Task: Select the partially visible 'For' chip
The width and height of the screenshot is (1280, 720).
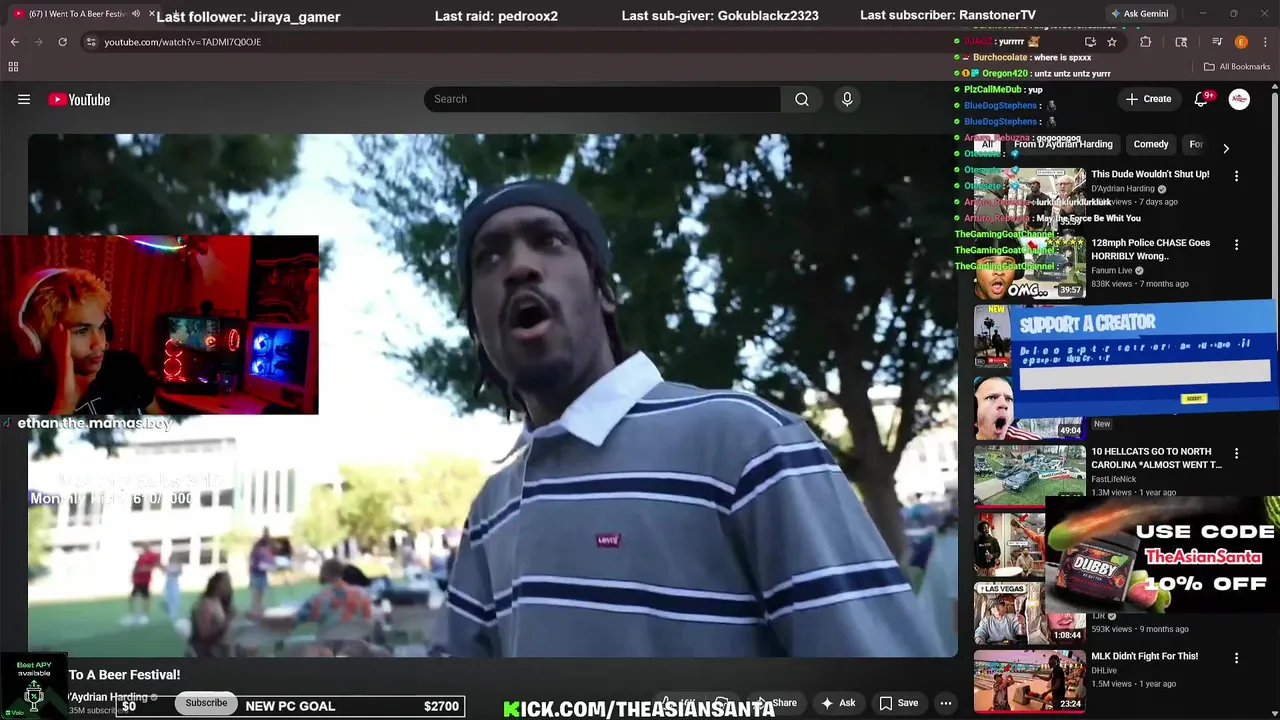Action: tap(1195, 144)
